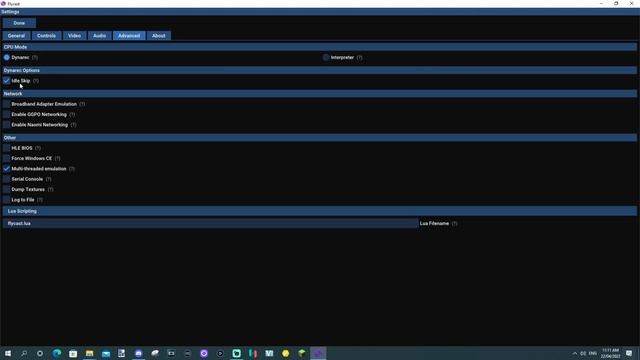Switch to the General tab

[16, 36]
